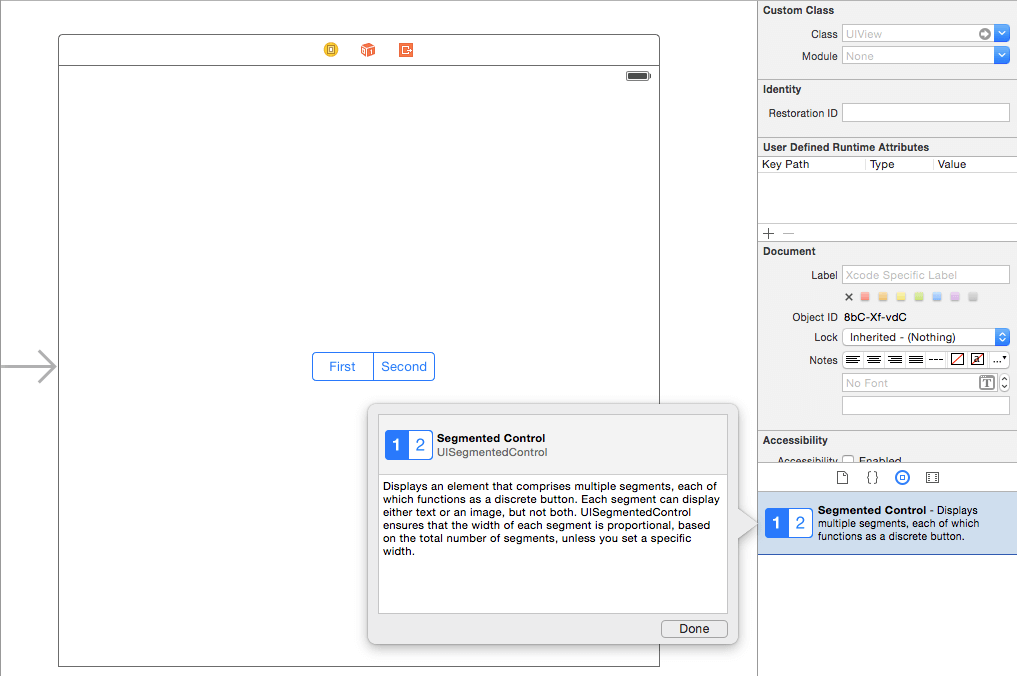This screenshot has width=1017, height=676.
Task: Click the UISegmentedControl subtitle text
Action: point(492,452)
